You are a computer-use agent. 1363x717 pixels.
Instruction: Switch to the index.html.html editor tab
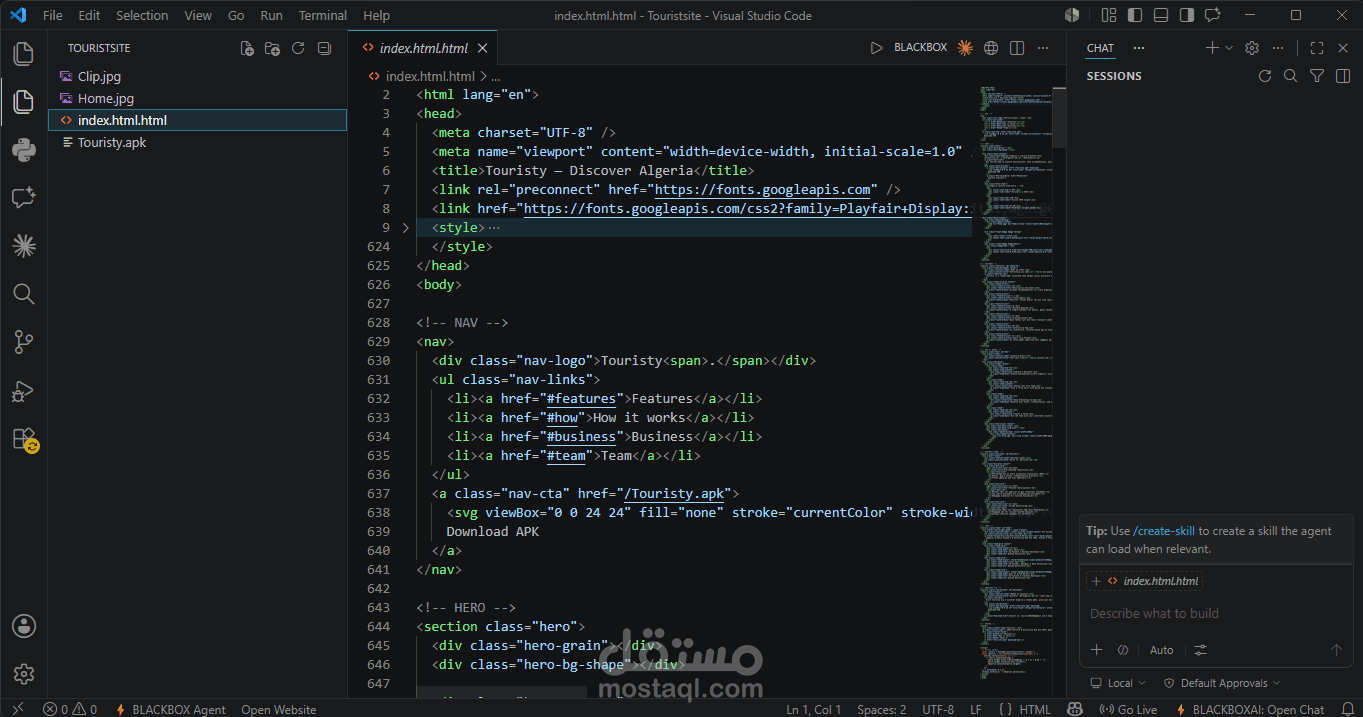[422, 48]
